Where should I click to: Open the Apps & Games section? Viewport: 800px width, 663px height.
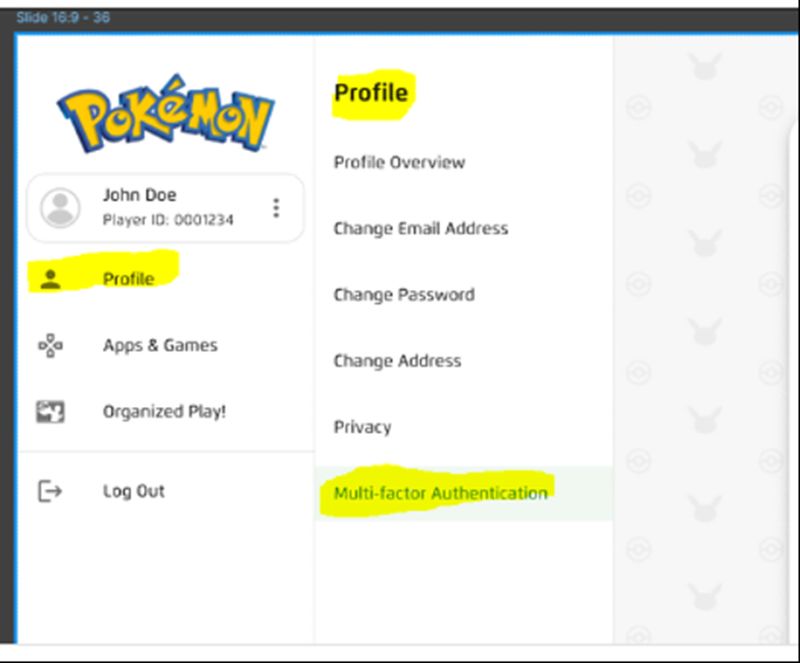pyautogui.click(x=160, y=346)
